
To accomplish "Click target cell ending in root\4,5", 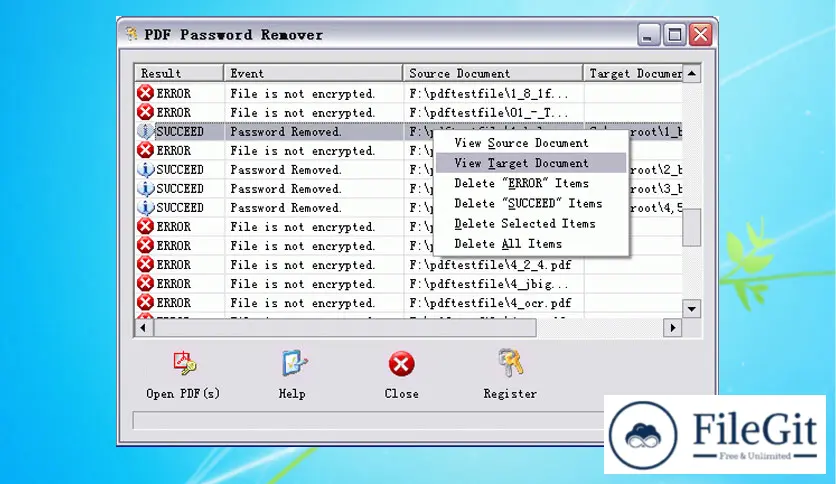I will pyautogui.click(x=656, y=208).
